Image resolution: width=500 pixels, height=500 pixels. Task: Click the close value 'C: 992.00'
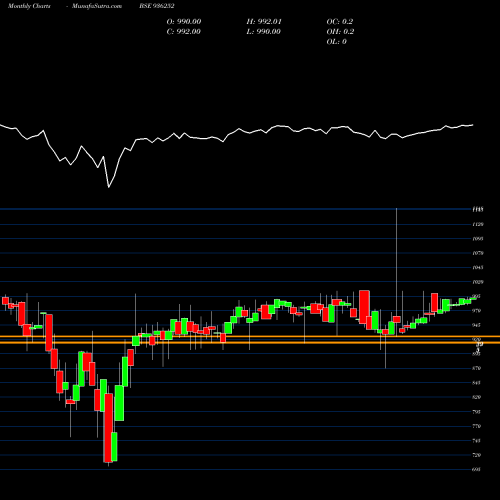[184, 32]
